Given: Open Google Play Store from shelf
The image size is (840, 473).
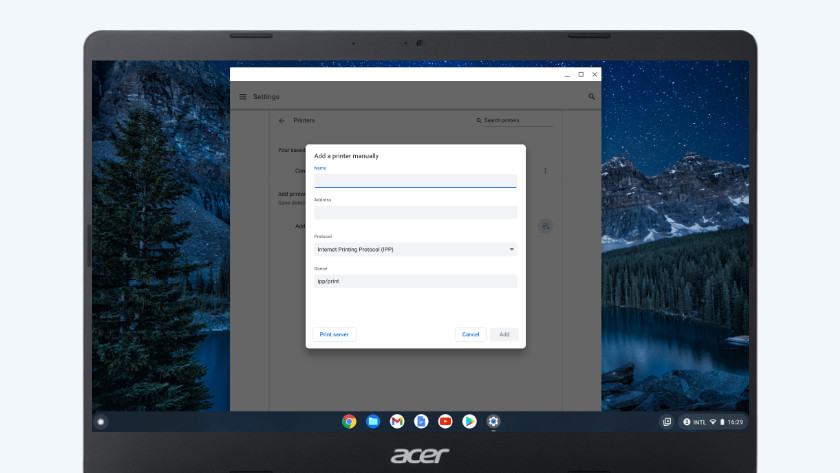Looking at the screenshot, I should click(x=469, y=421).
